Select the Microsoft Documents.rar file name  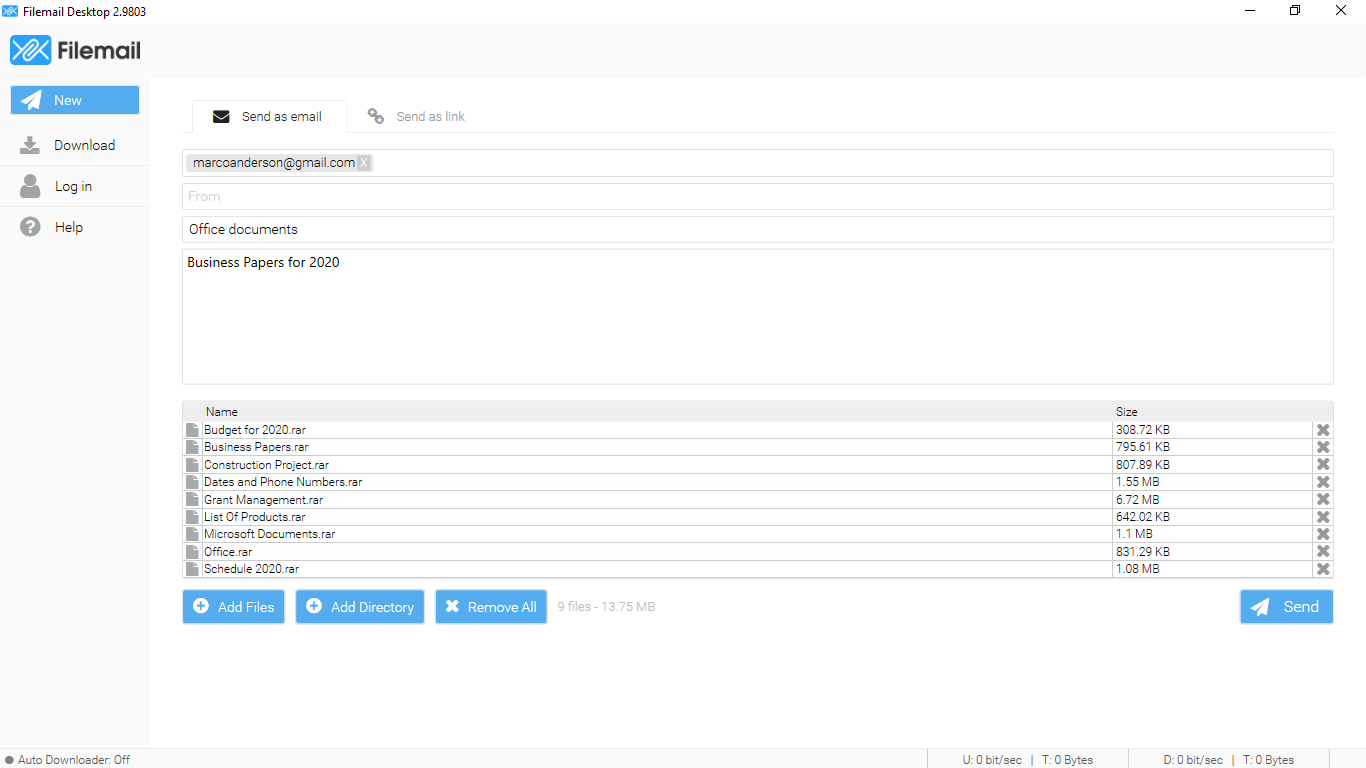pyautogui.click(x=270, y=534)
